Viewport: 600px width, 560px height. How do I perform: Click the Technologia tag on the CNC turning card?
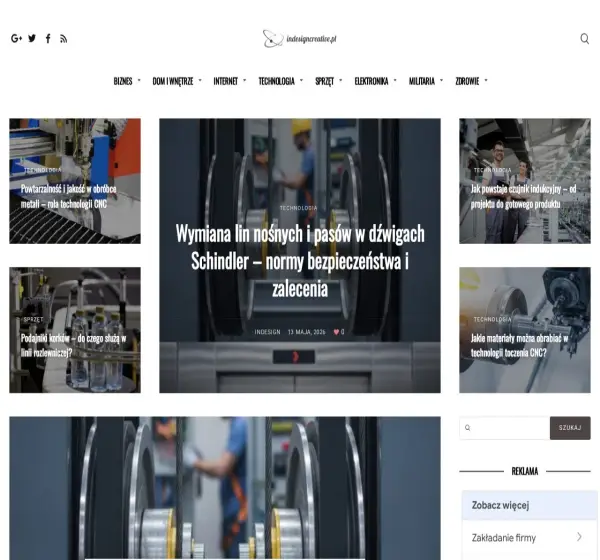[492, 319]
